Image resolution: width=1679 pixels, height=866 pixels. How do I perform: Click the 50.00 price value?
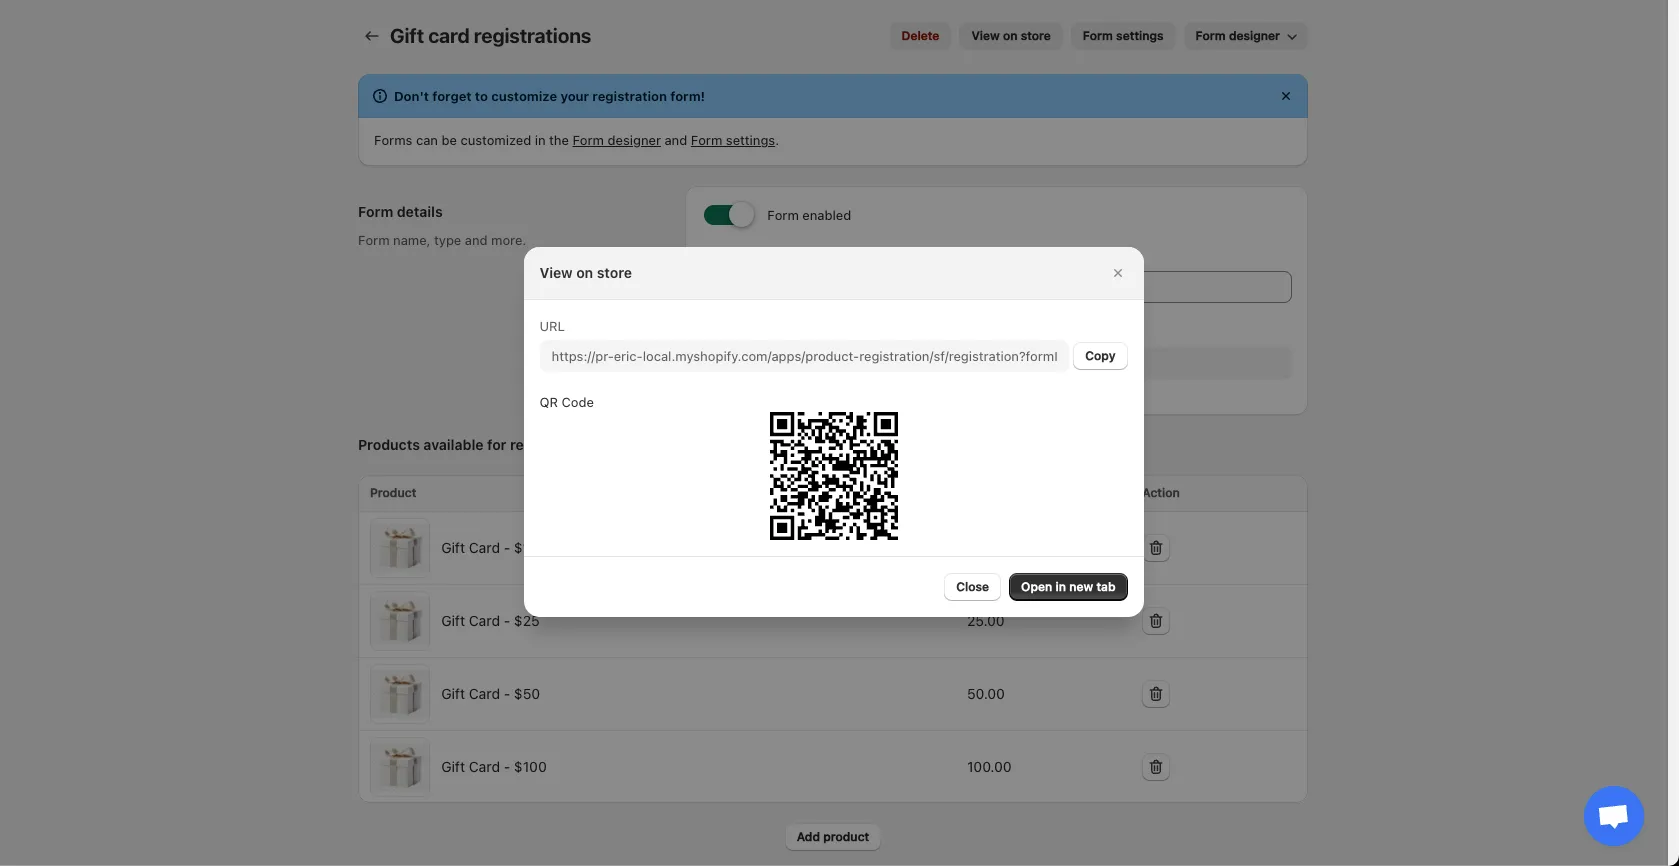click(x=986, y=694)
